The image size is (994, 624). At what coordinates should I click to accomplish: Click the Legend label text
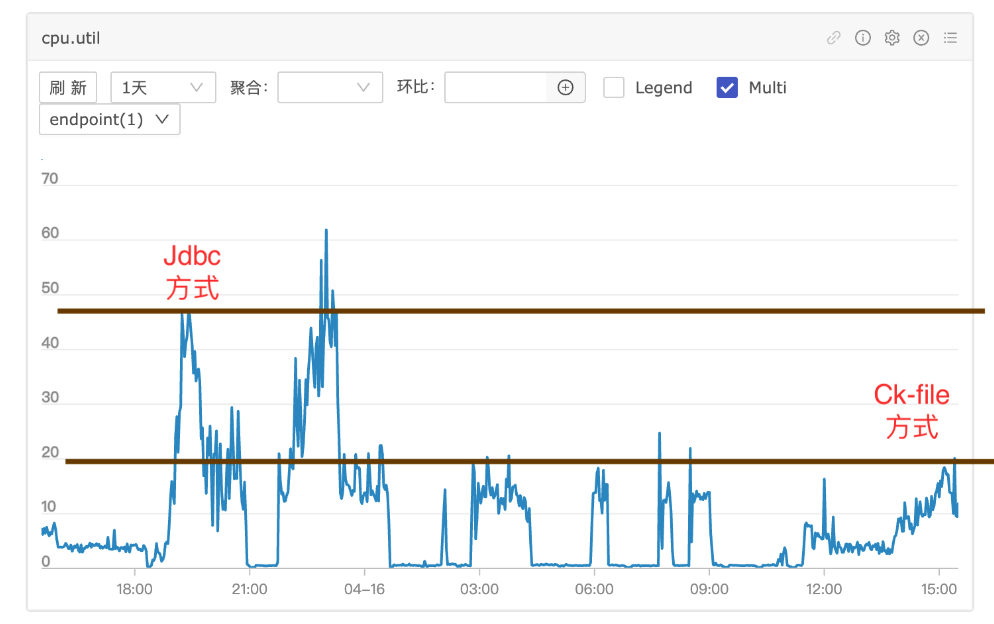[663, 88]
